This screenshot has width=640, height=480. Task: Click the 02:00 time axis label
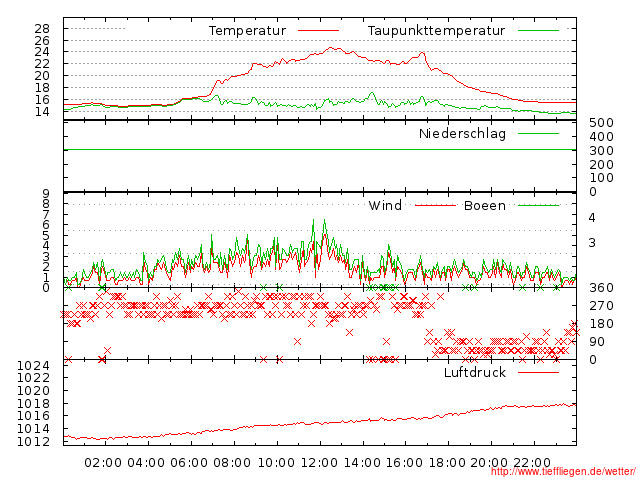coord(103,463)
